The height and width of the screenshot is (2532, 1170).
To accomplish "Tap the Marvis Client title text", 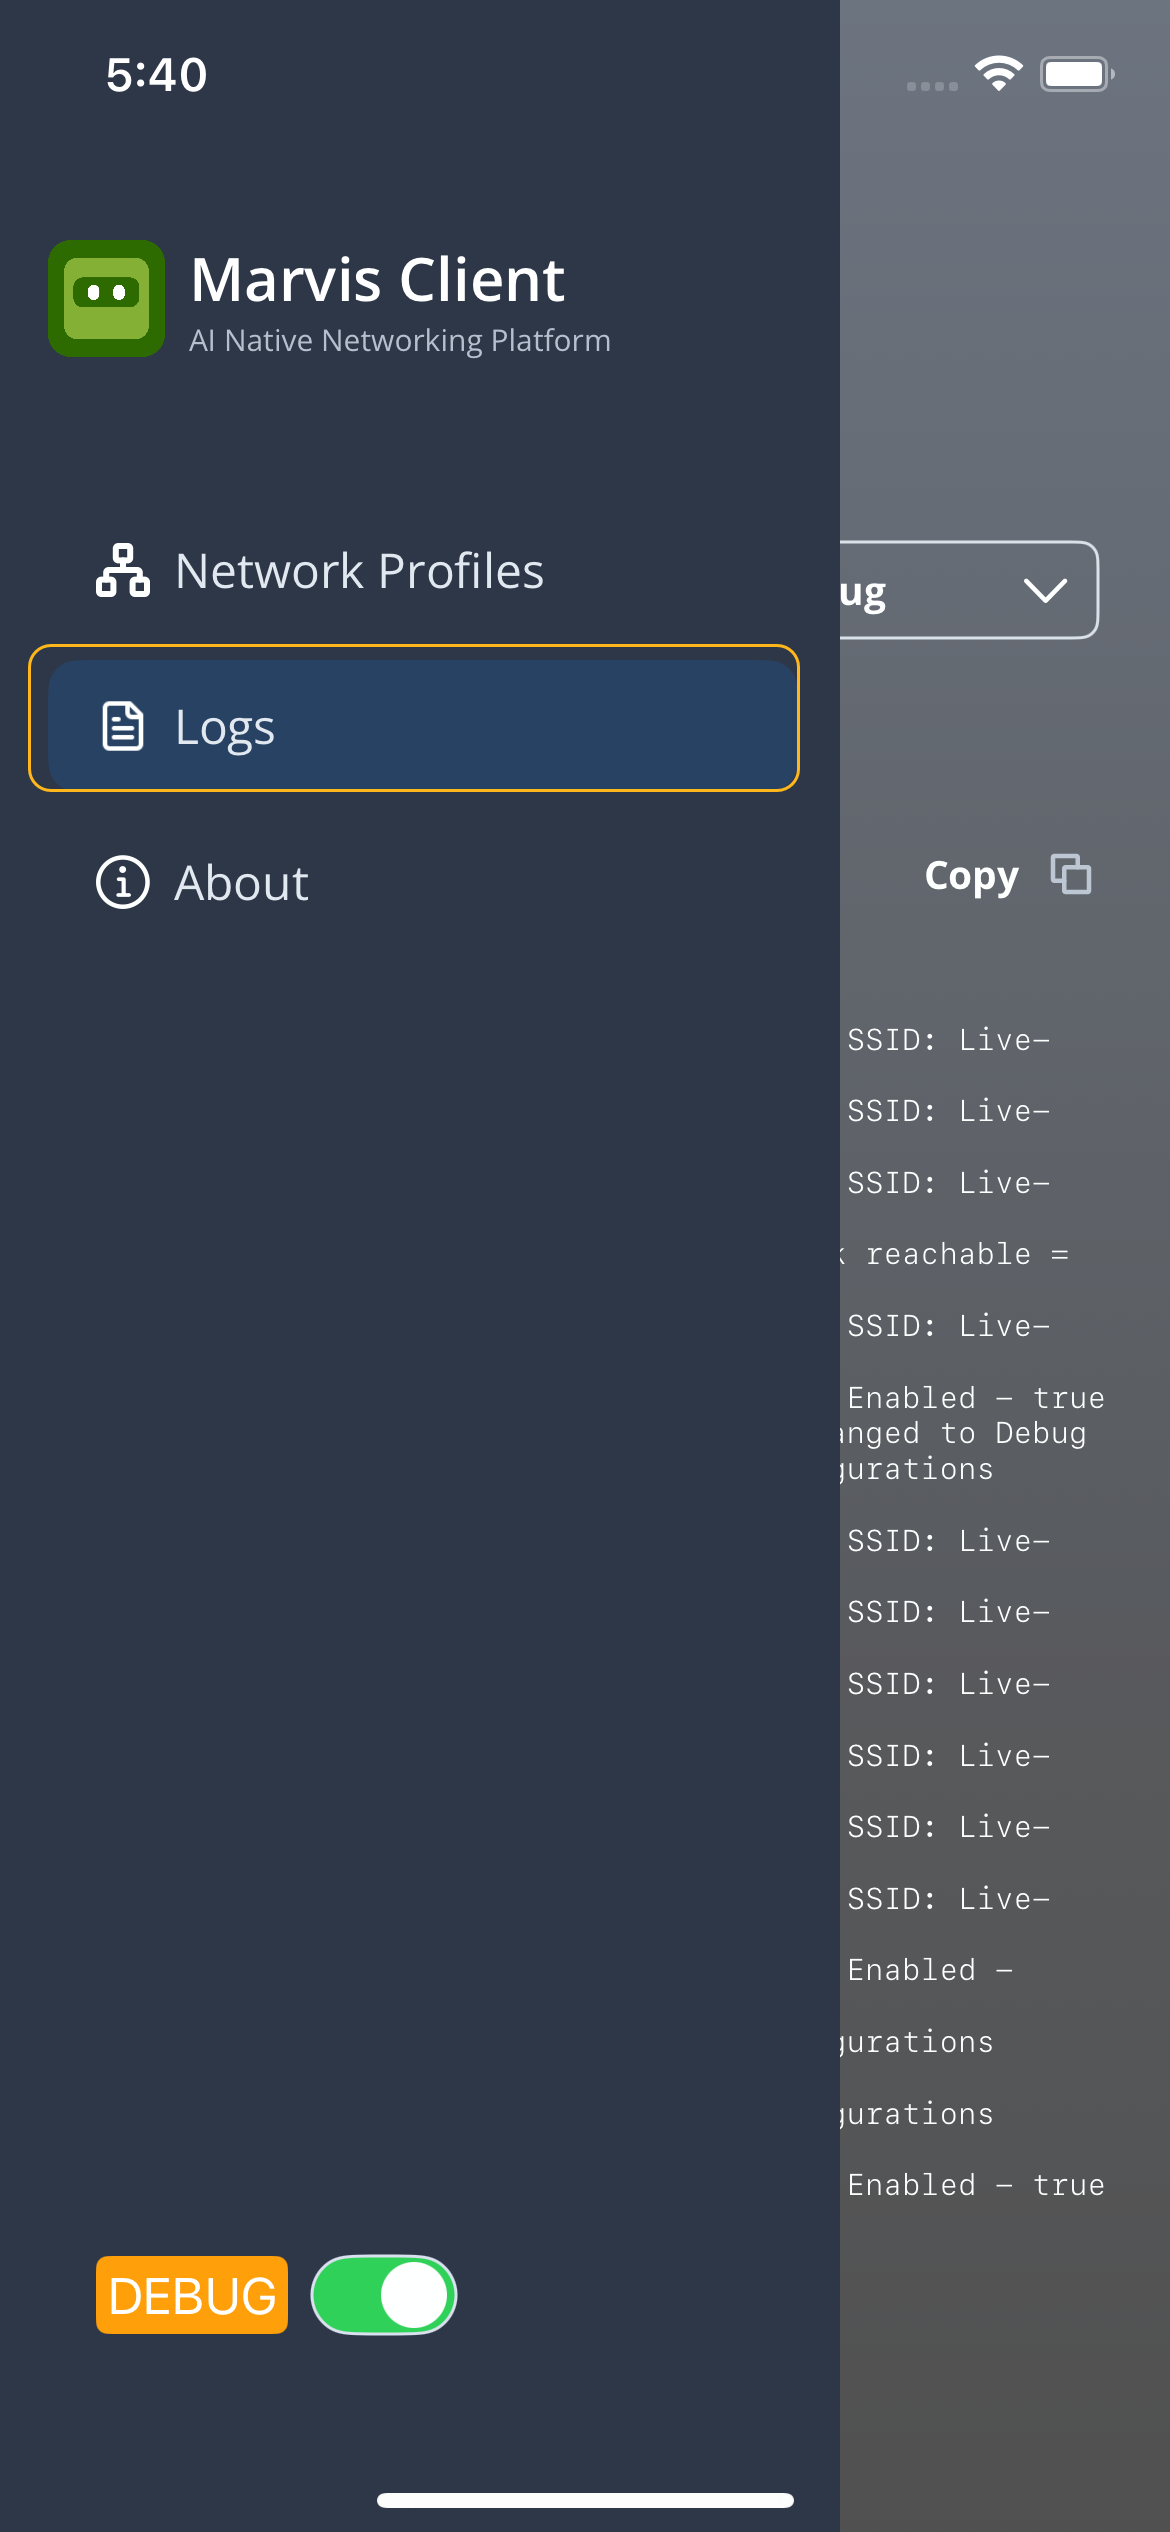I will pyautogui.click(x=378, y=280).
